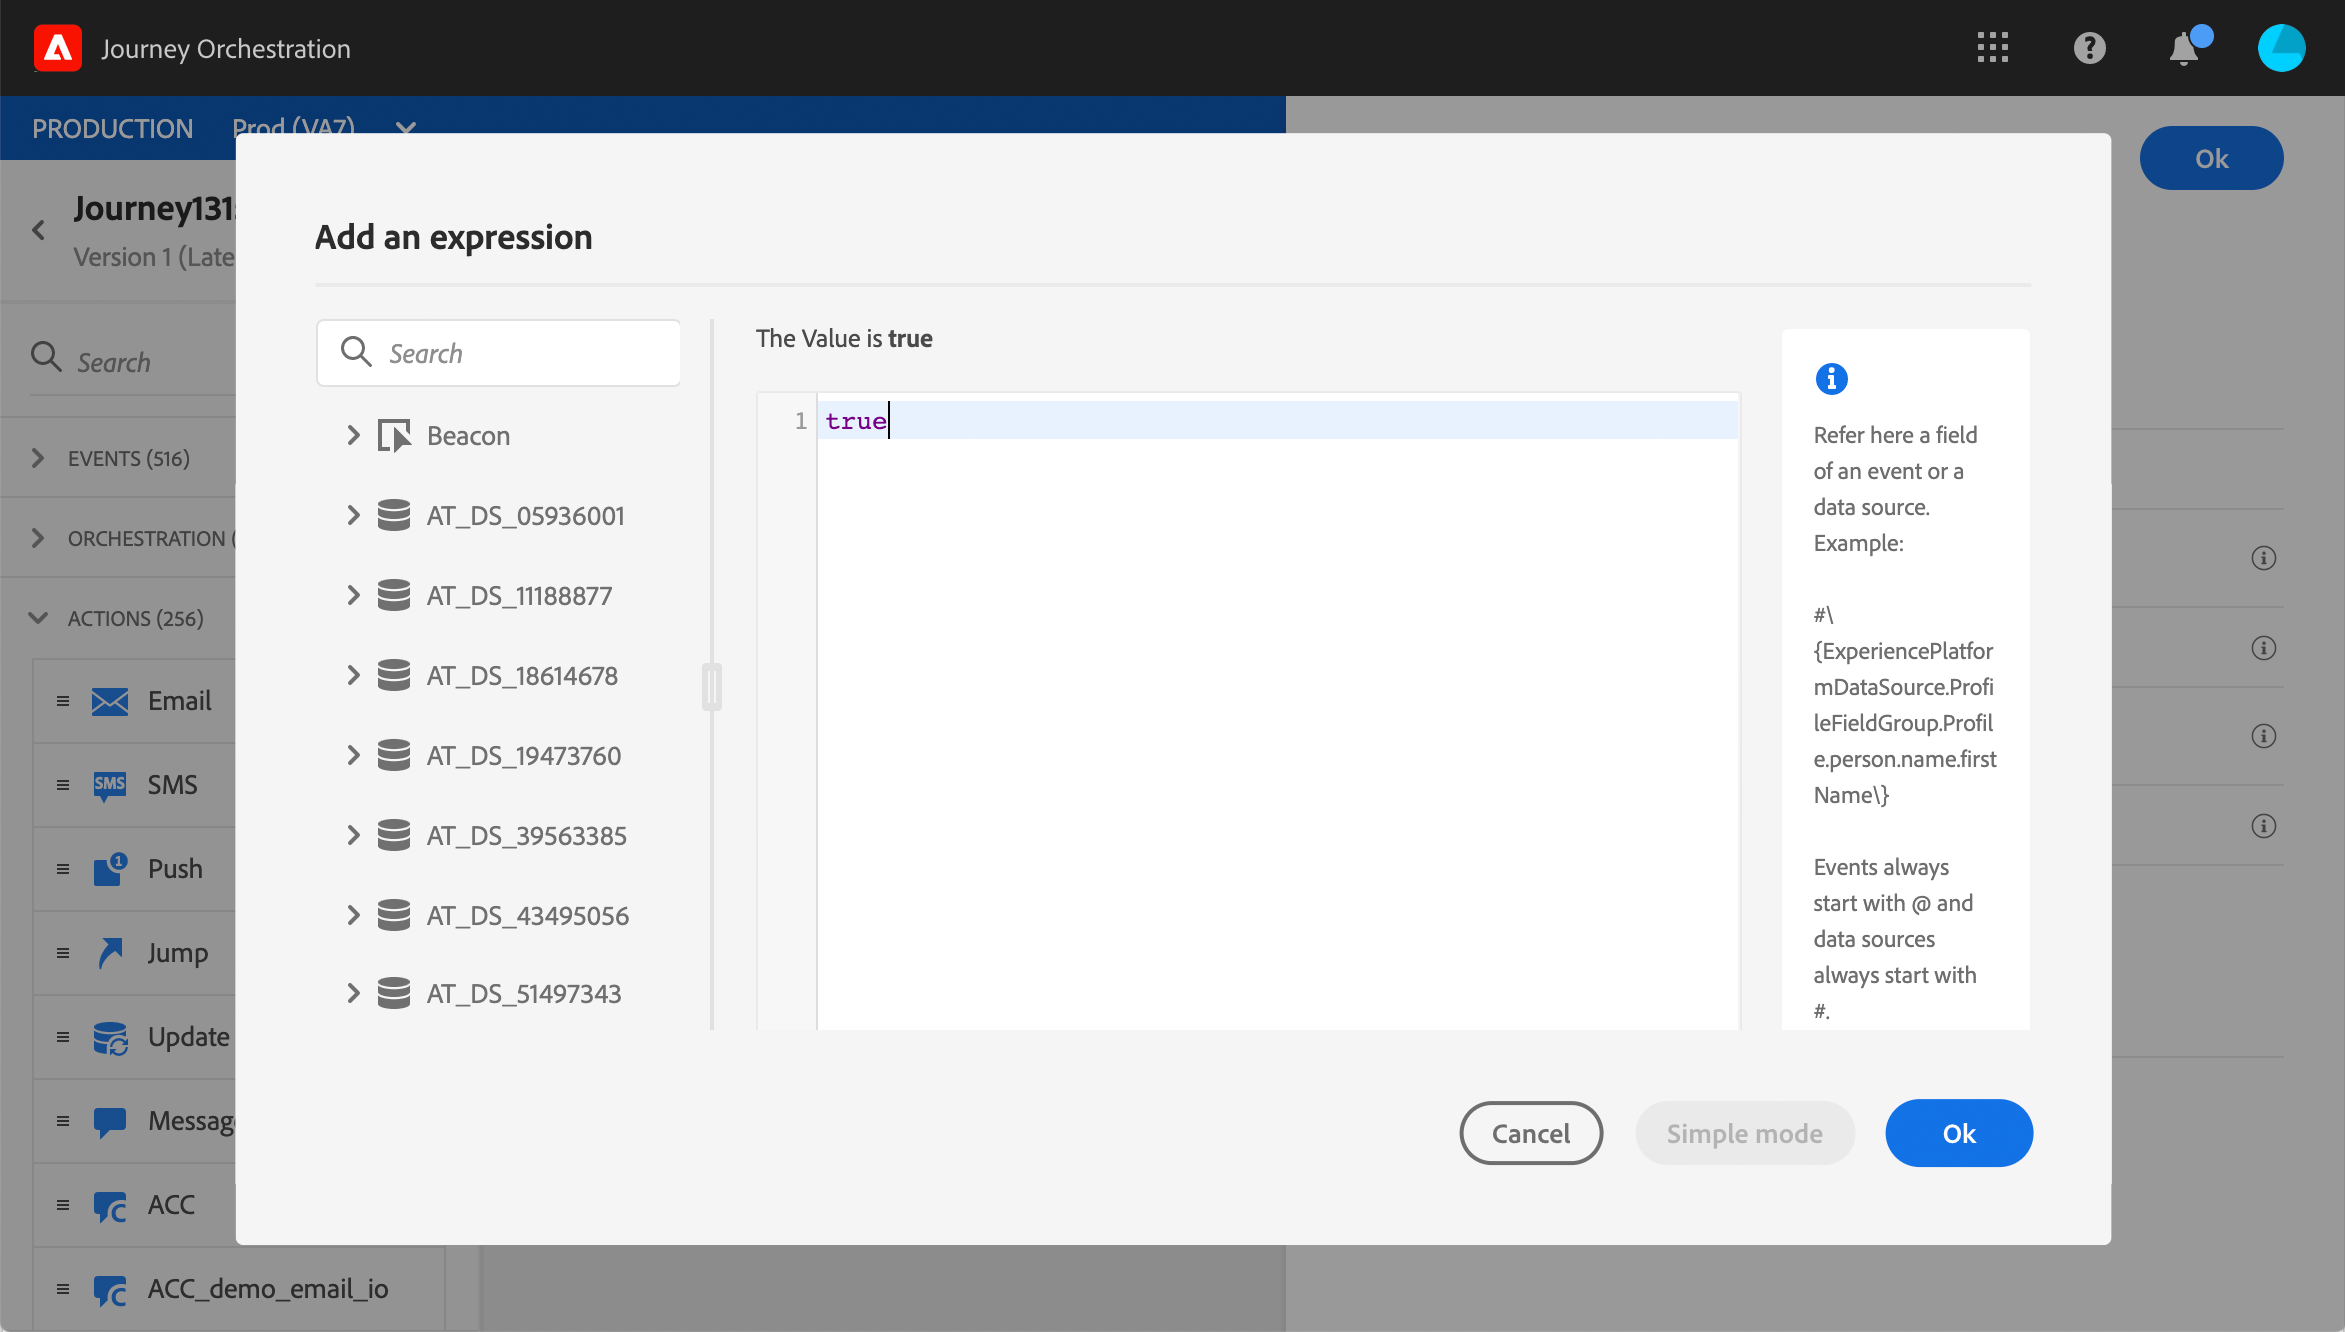Click the Adobe logo icon

click(58, 48)
